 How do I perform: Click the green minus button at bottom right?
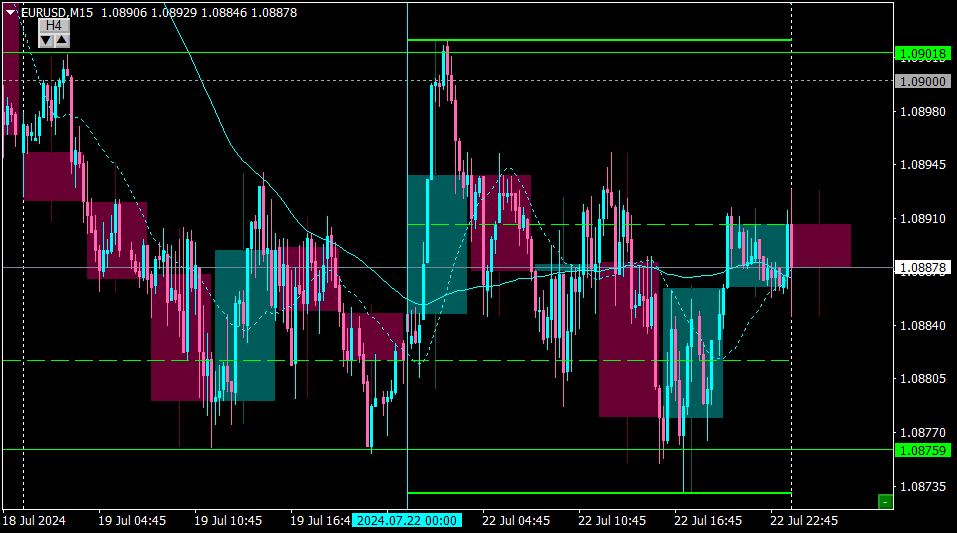pos(885,502)
